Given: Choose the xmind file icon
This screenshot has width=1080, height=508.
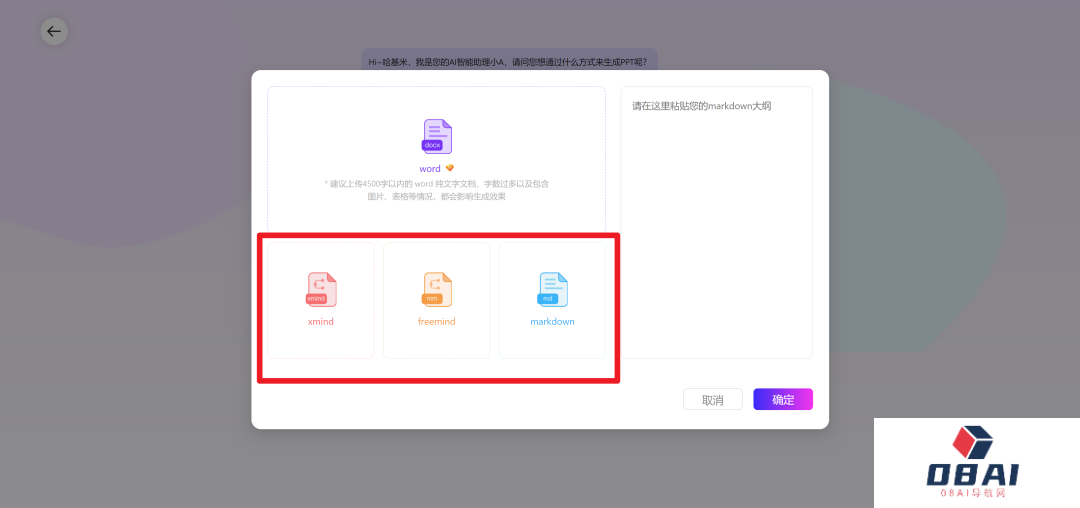Looking at the screenshot, I should click(321, 289).
